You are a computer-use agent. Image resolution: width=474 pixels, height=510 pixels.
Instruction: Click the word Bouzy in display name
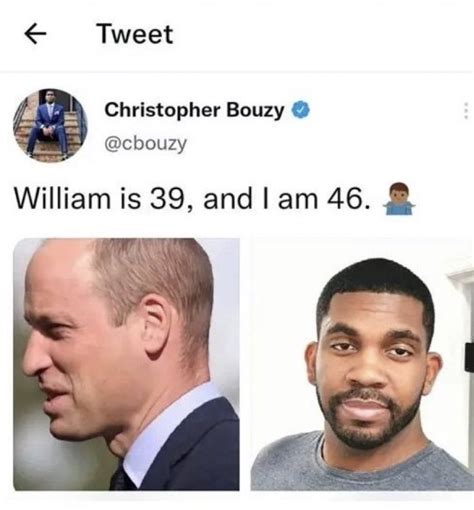click(255, 111)
